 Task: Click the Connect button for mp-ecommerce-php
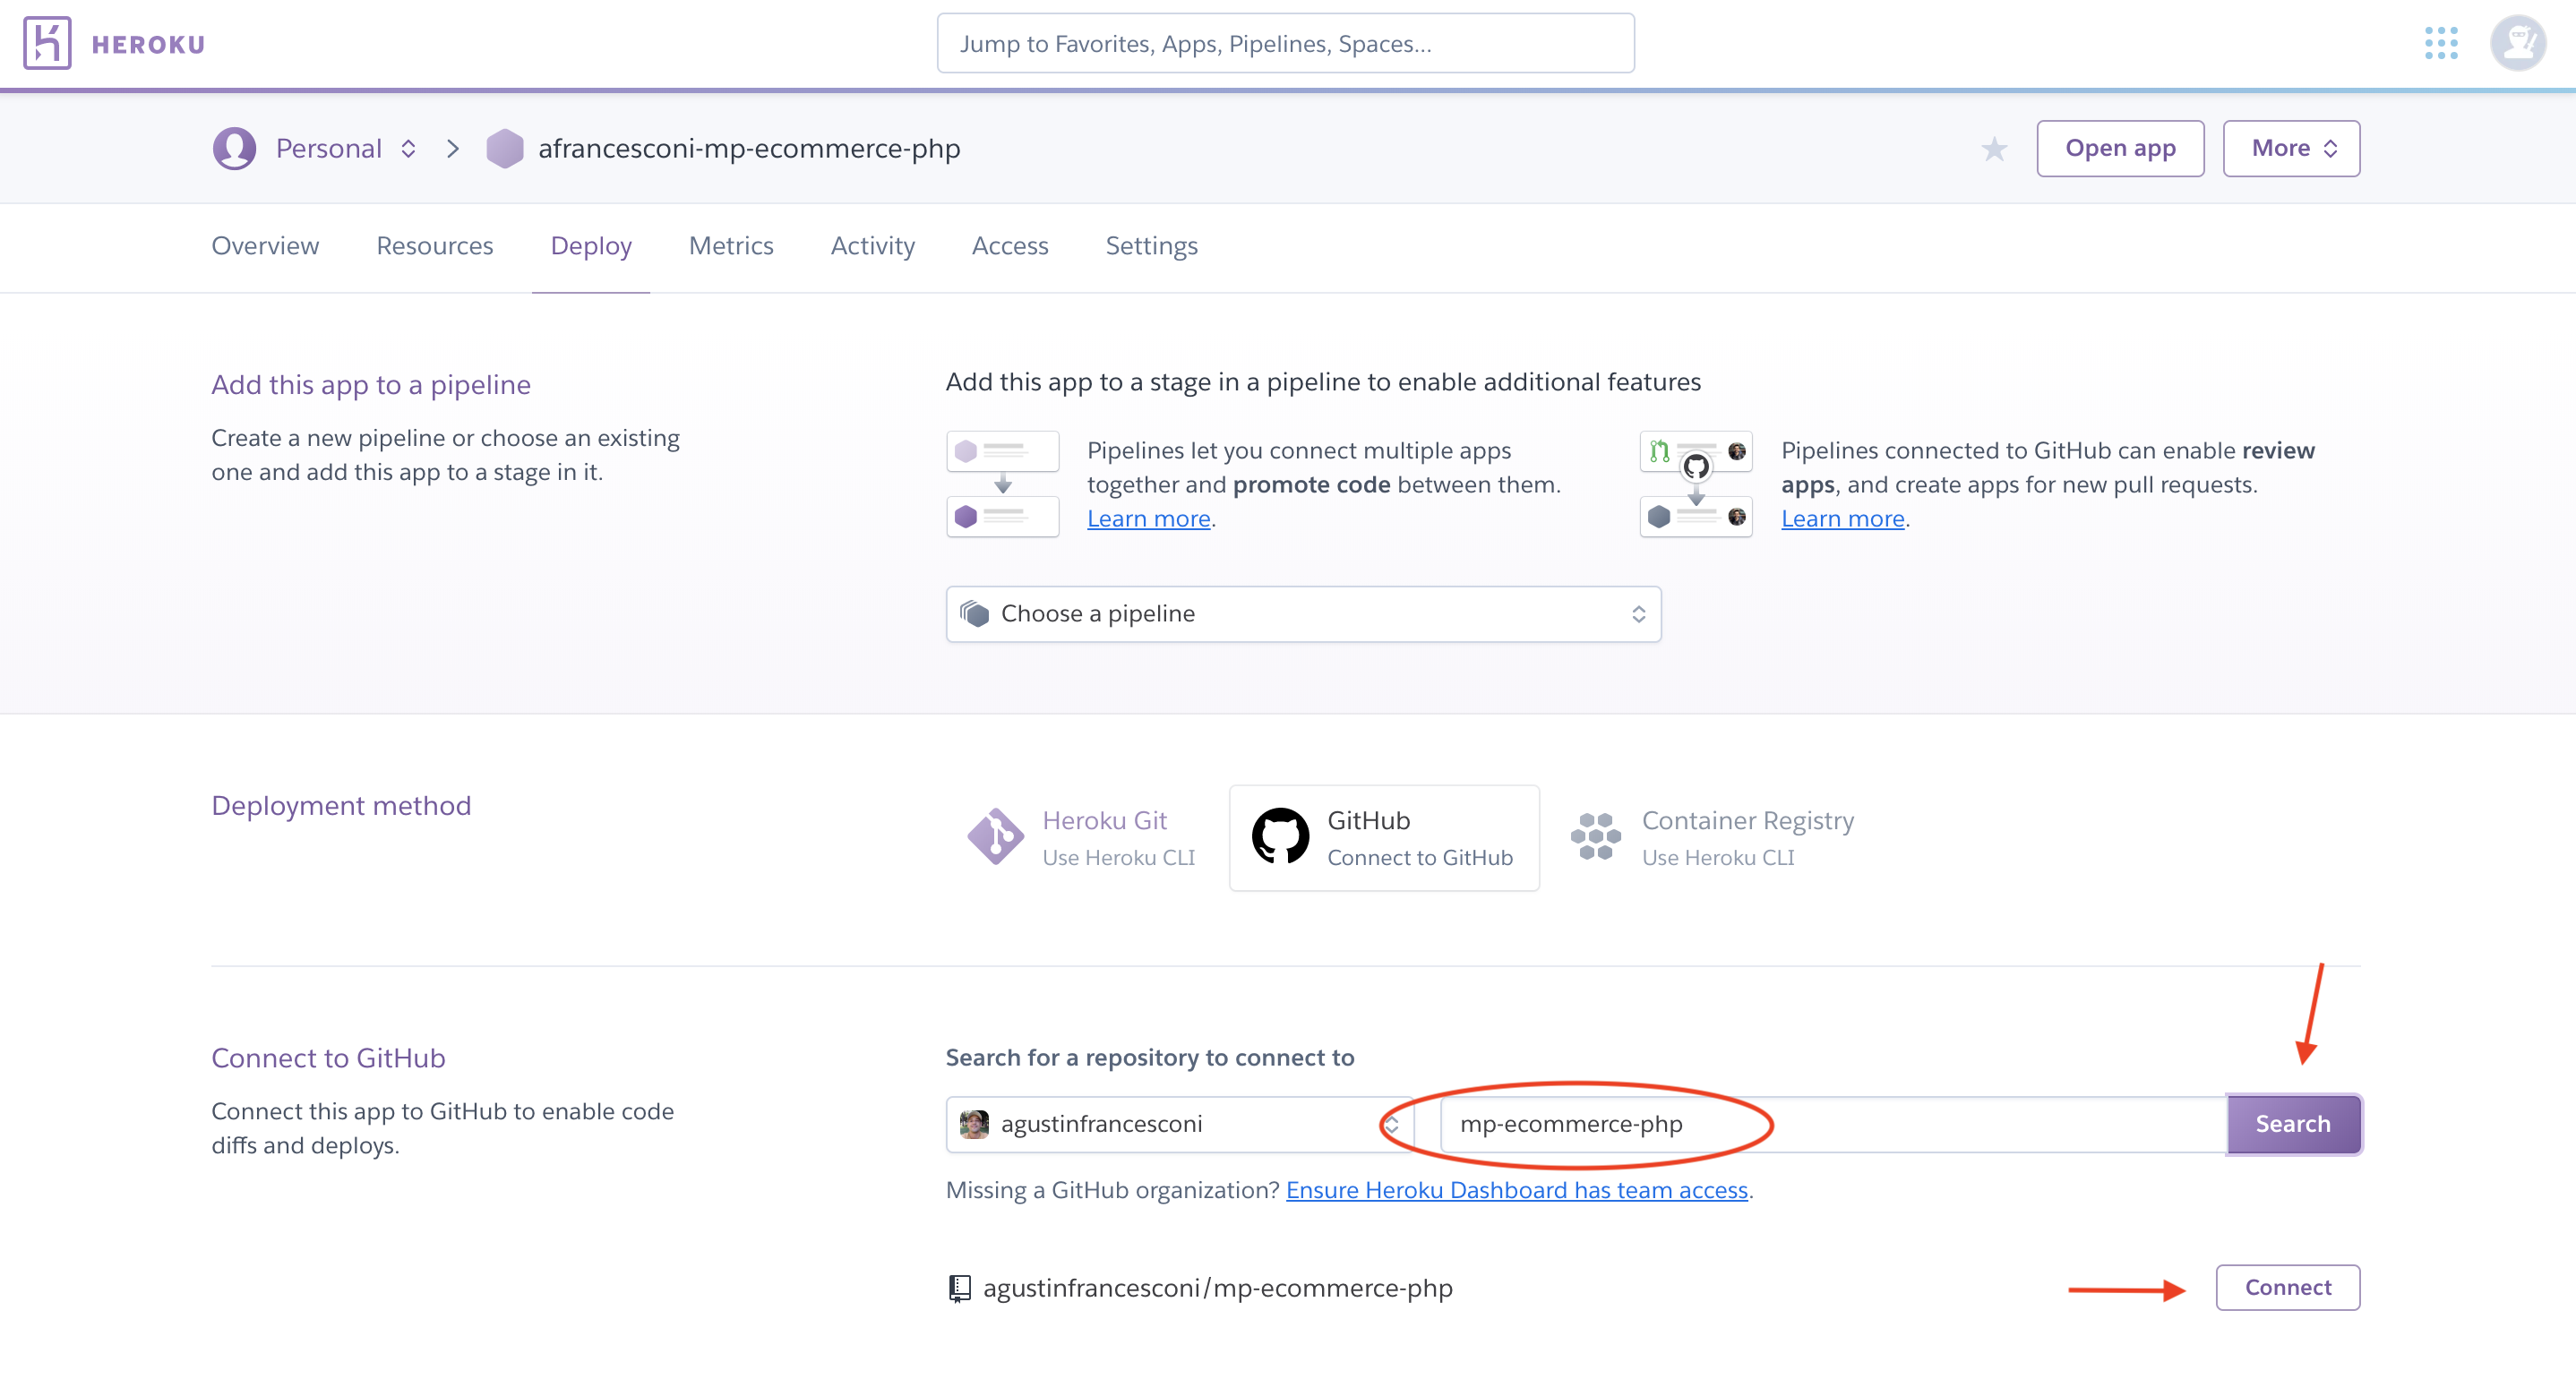[2287, 1287]
